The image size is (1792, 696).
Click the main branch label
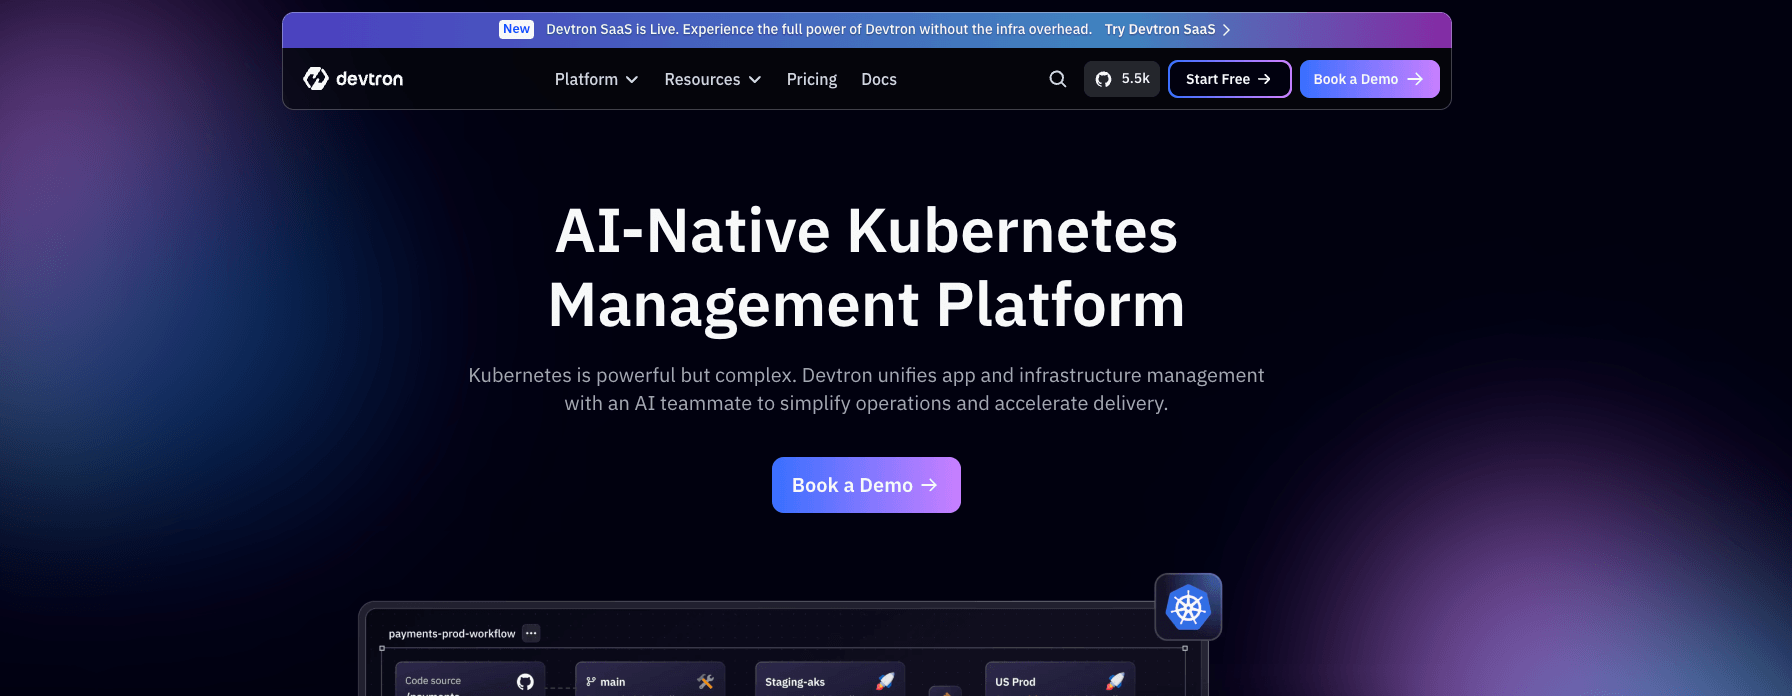613,682
